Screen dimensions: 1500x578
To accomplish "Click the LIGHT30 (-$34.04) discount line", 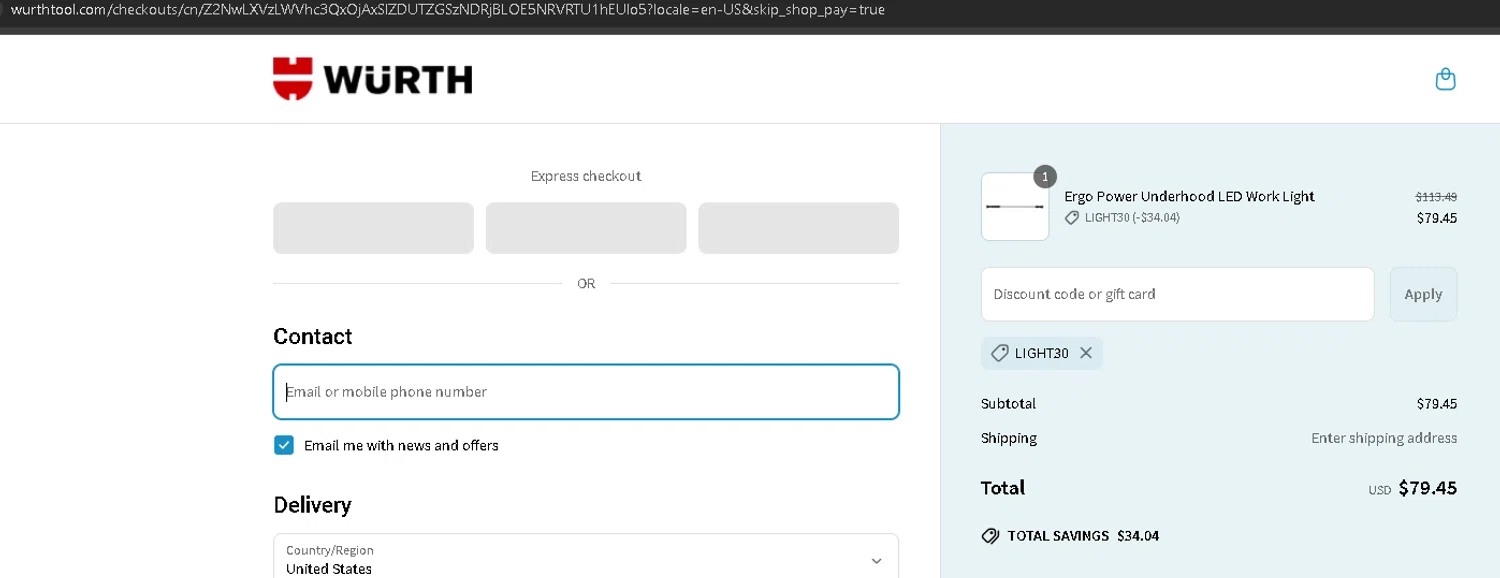I will pyautogui.click(x=1122, y=217).
